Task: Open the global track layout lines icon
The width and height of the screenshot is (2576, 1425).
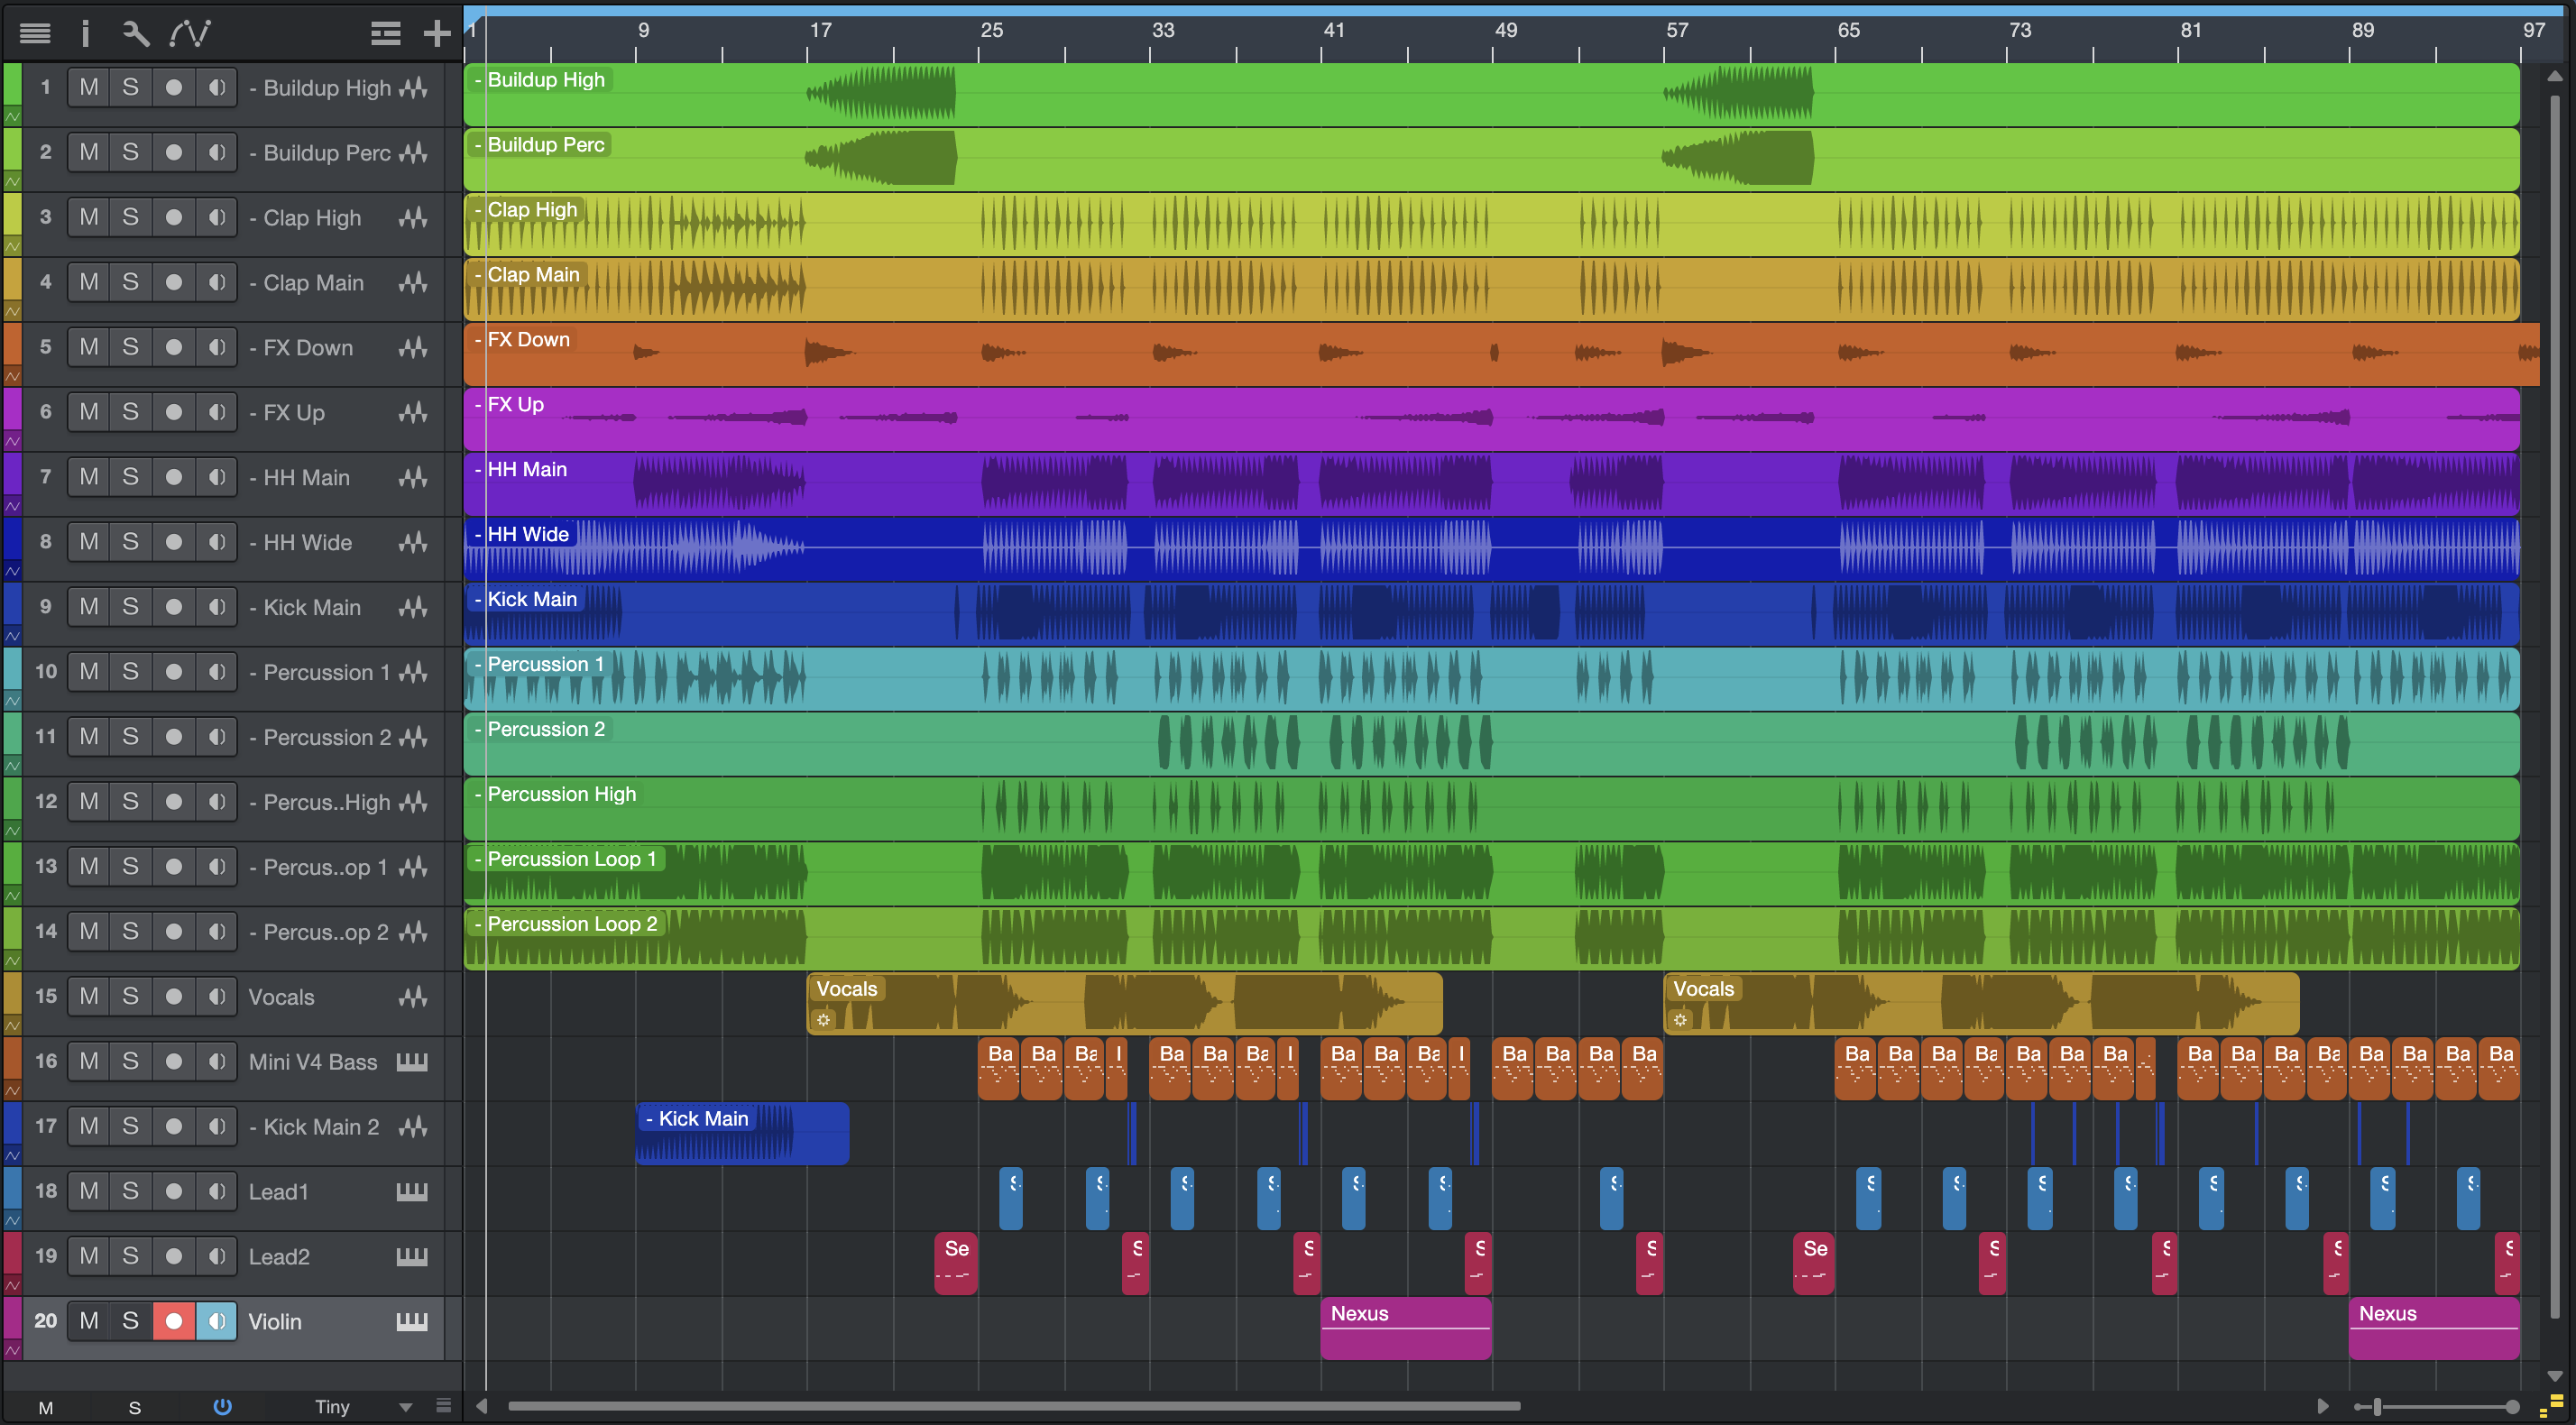Action: pyautogui.click(x=385, y=34)
